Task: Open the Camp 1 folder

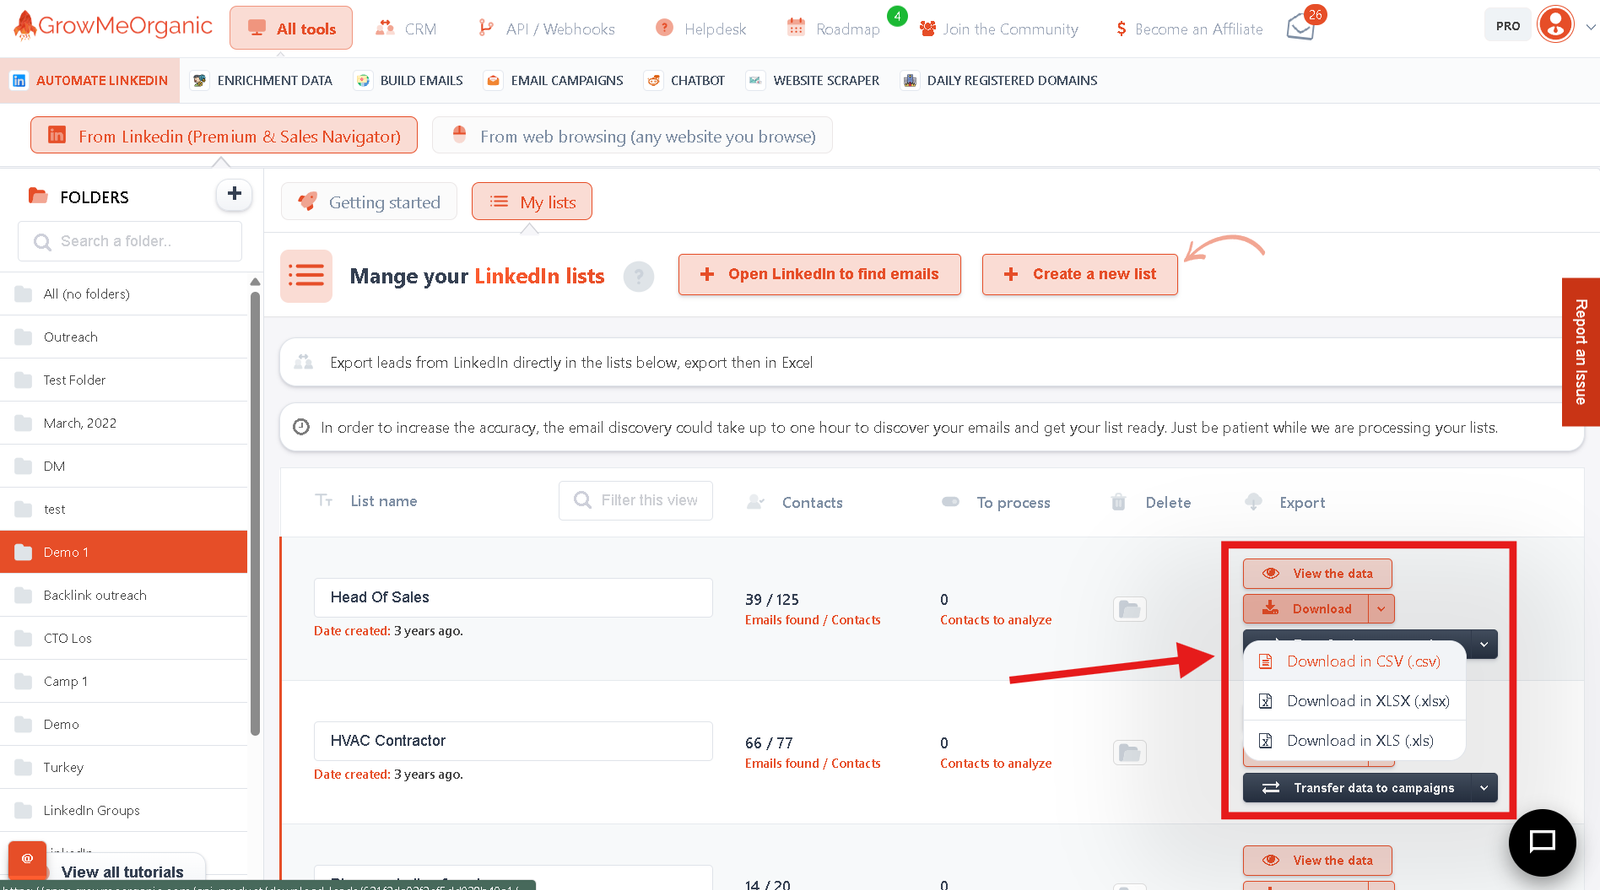Action: pyautogui.click(x=124, y=681)
